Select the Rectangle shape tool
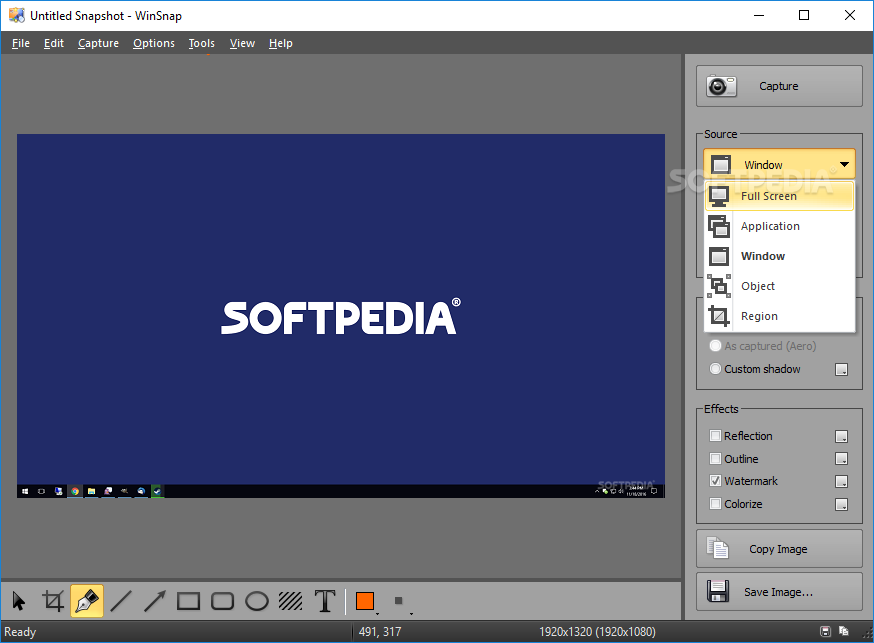Screen dimensions: 874x643 [x=188, y=601]
